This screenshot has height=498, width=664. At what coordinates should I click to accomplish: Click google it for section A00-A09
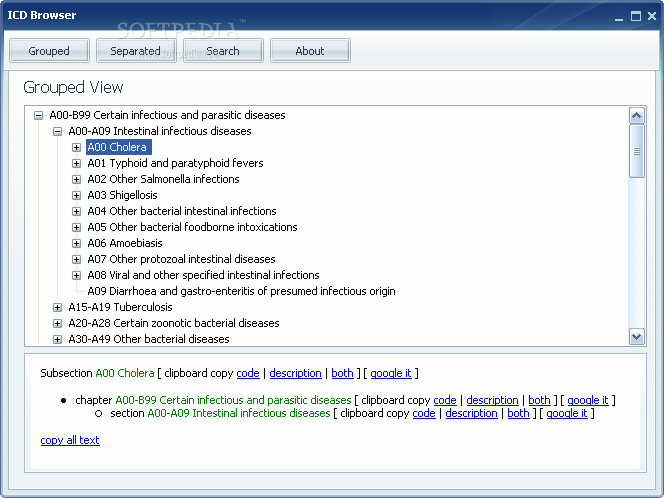pyautogui.click(x=567, y=413)
